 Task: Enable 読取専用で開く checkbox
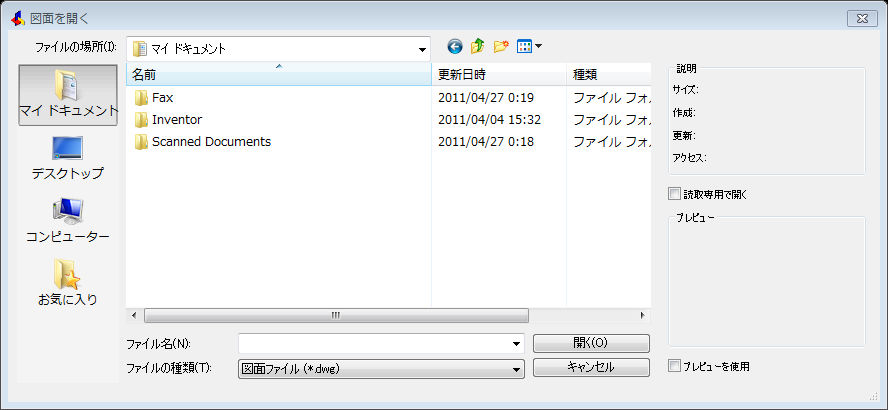(674, 194)
